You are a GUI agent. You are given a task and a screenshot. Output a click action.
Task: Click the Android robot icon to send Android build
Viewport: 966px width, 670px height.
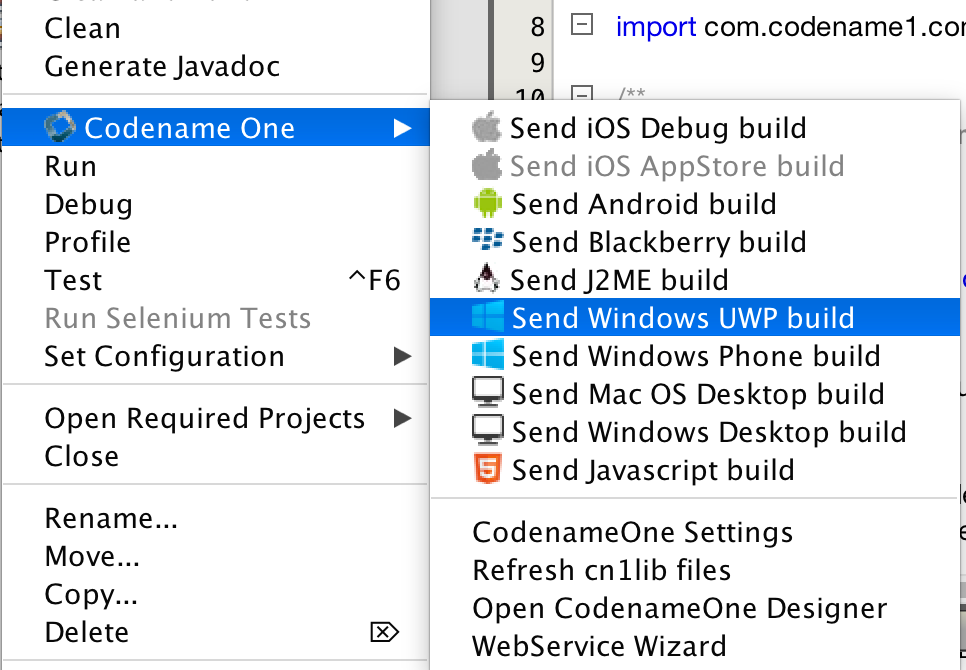tap(488, 204)
